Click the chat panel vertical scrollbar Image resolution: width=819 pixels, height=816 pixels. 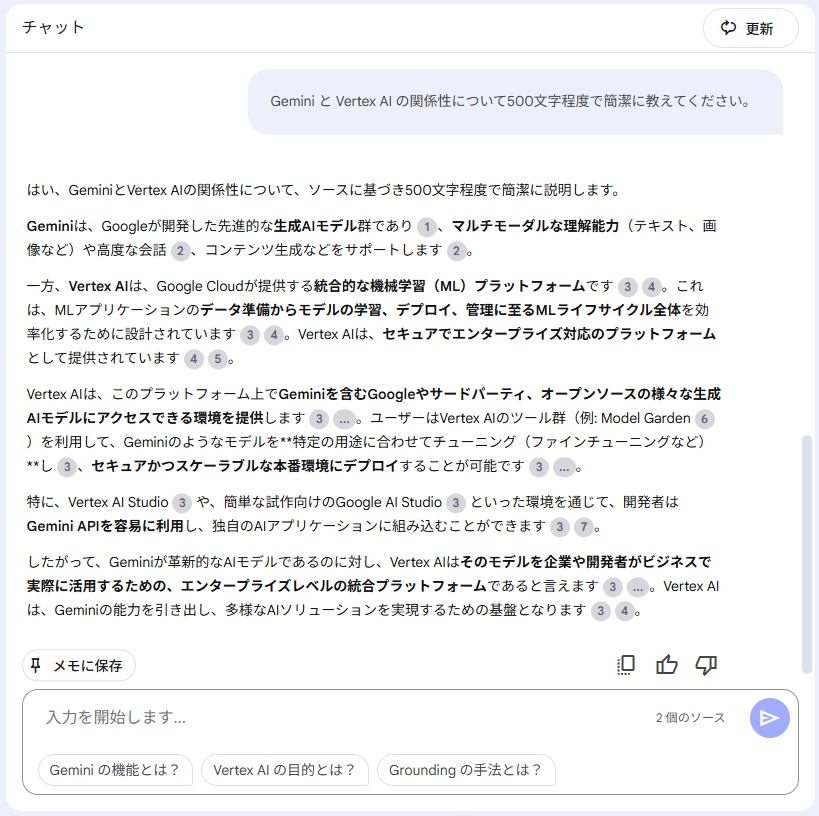tap(806, 554)
